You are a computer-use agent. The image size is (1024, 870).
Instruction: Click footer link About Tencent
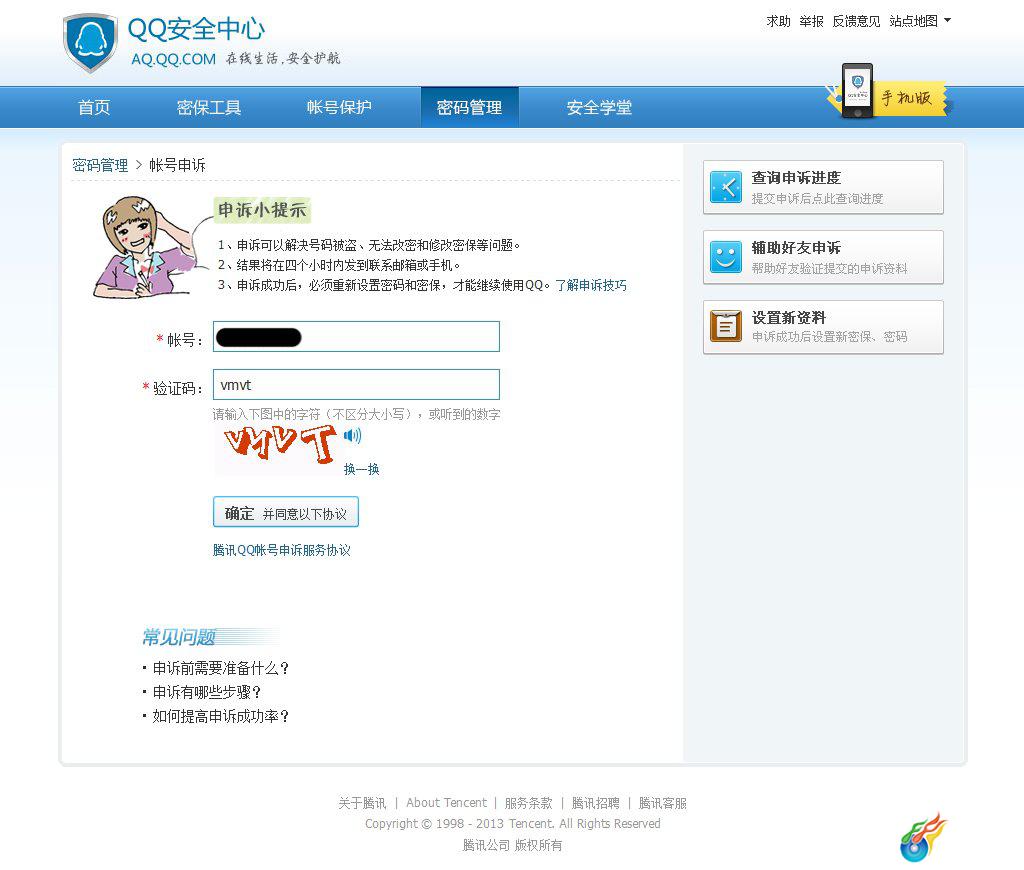[x=447, y=803]
